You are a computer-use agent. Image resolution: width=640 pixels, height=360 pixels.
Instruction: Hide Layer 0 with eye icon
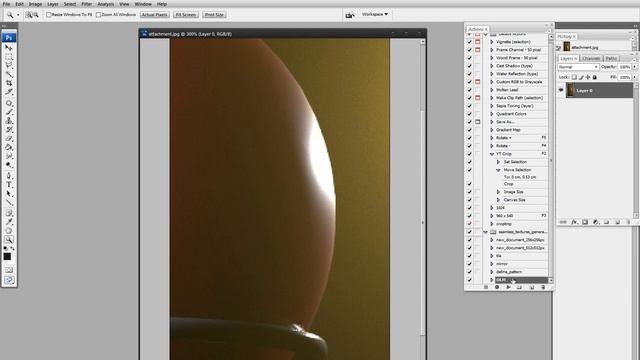tap(561, 90)
